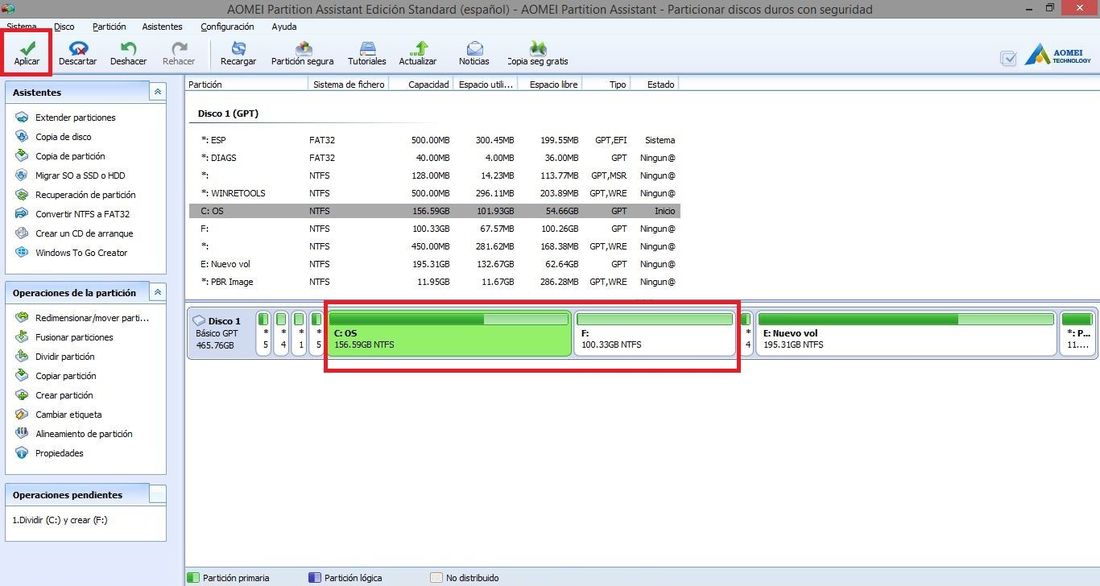Select Copiar partición operation
The width and height of the screenshot is (1100, 586).
(66, 375)
